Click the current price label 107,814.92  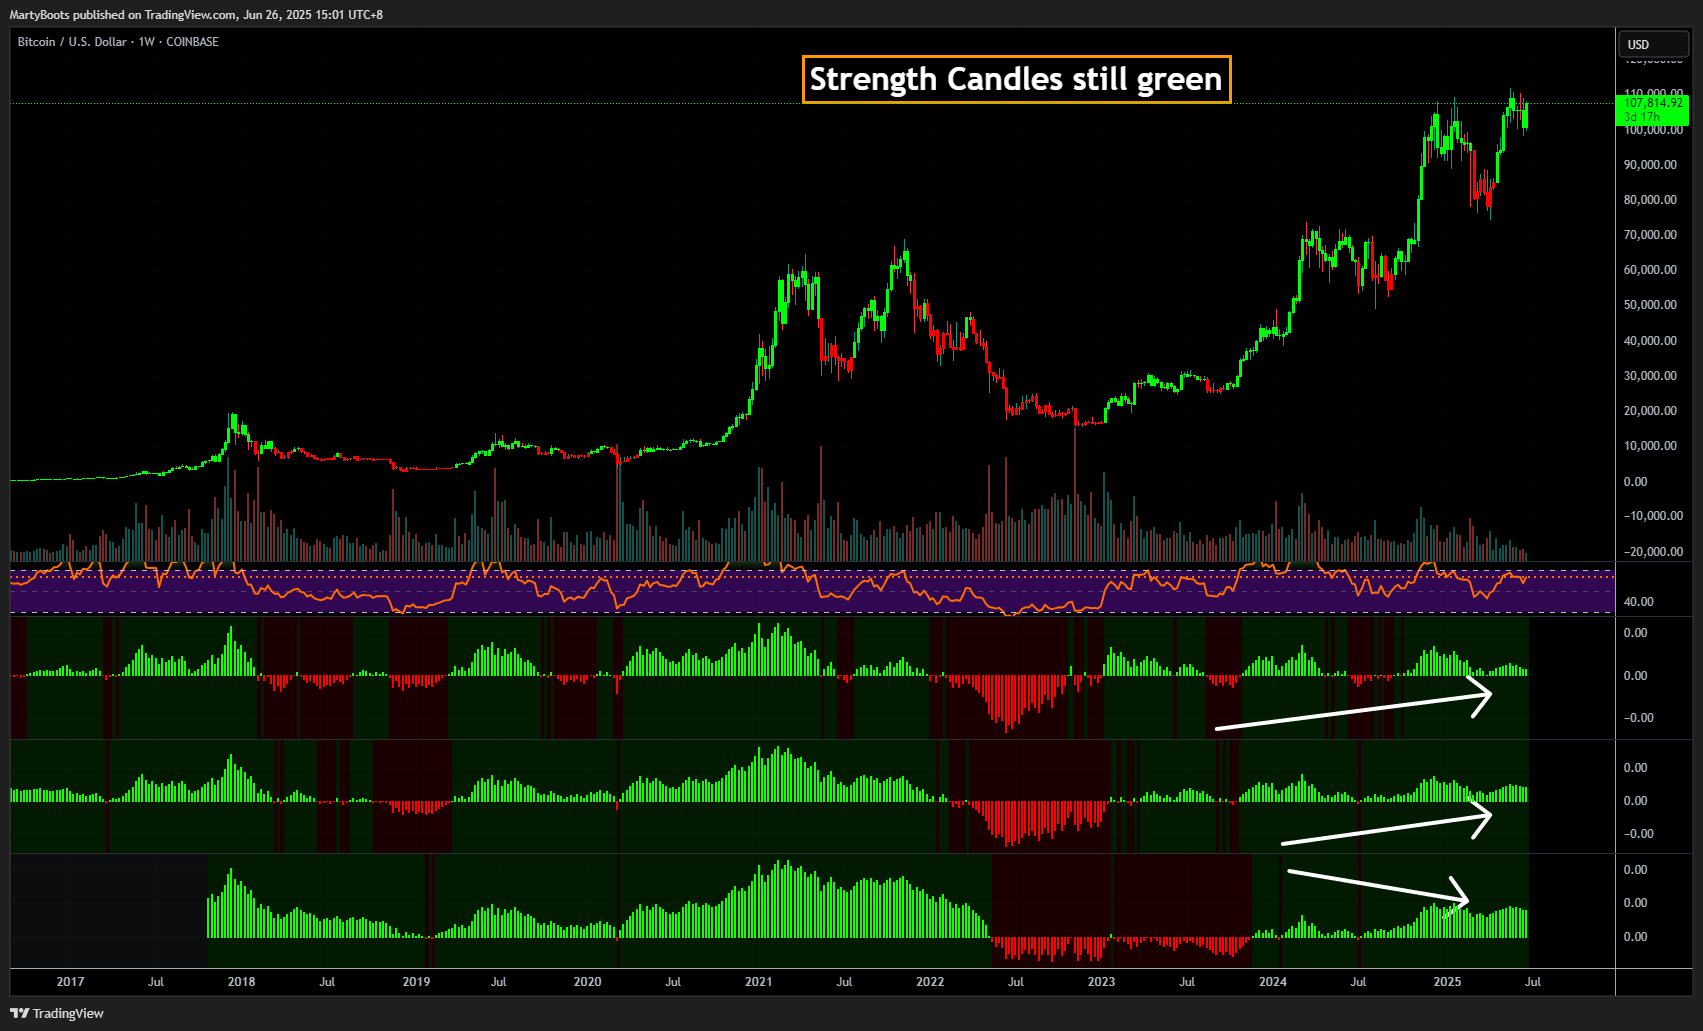(1652, 103)
